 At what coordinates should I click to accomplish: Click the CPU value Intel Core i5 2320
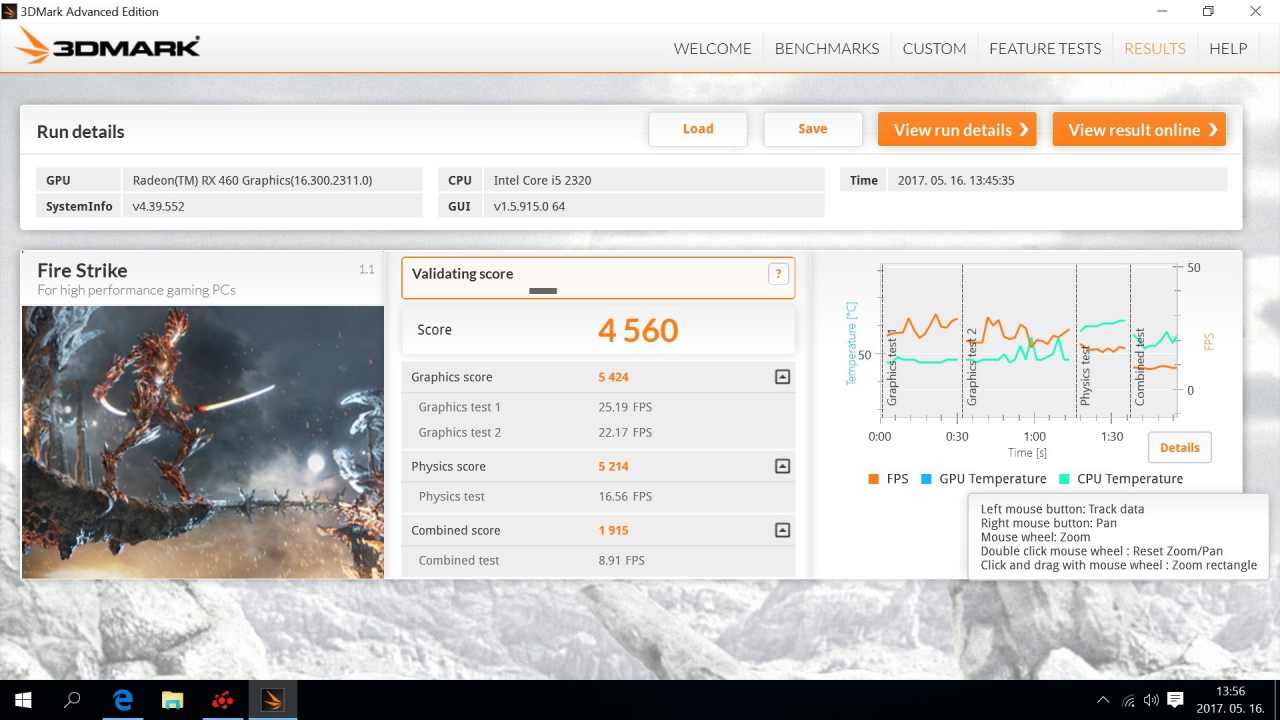(x=542, y=180)
